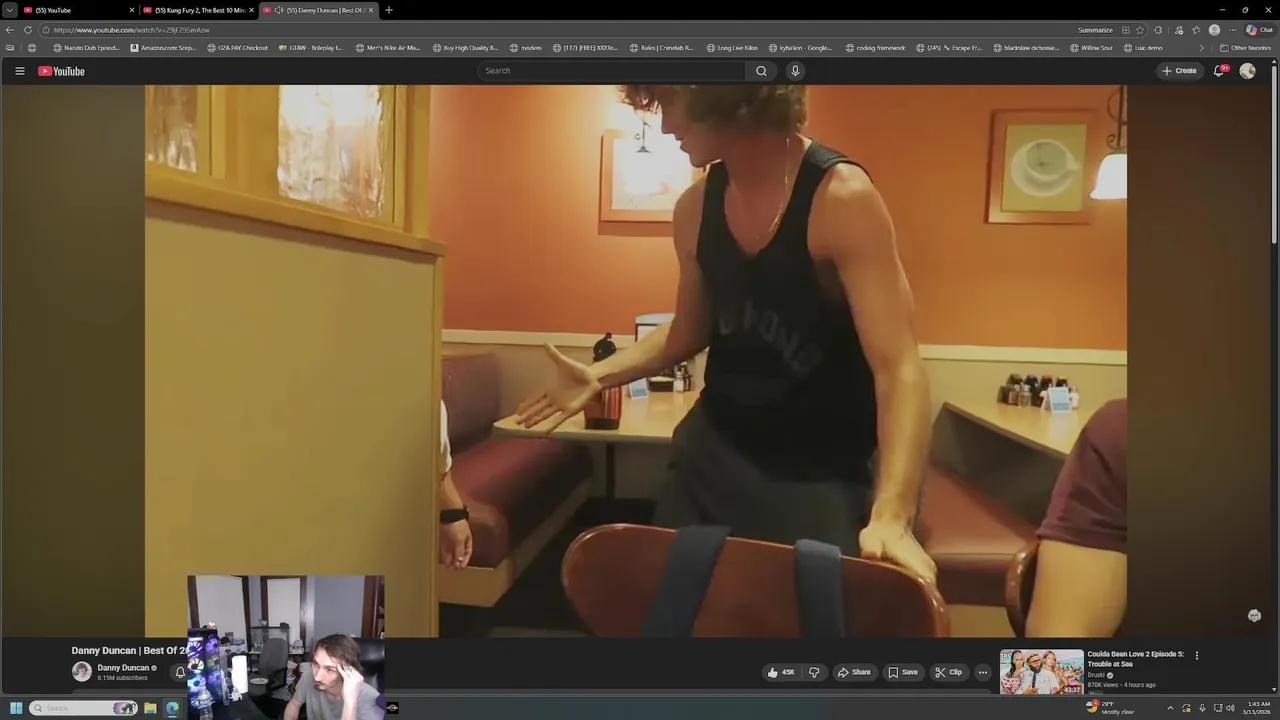Open Danny Duncan channel name link
This screenshot has width=1280, height=720.
(123, 667)
